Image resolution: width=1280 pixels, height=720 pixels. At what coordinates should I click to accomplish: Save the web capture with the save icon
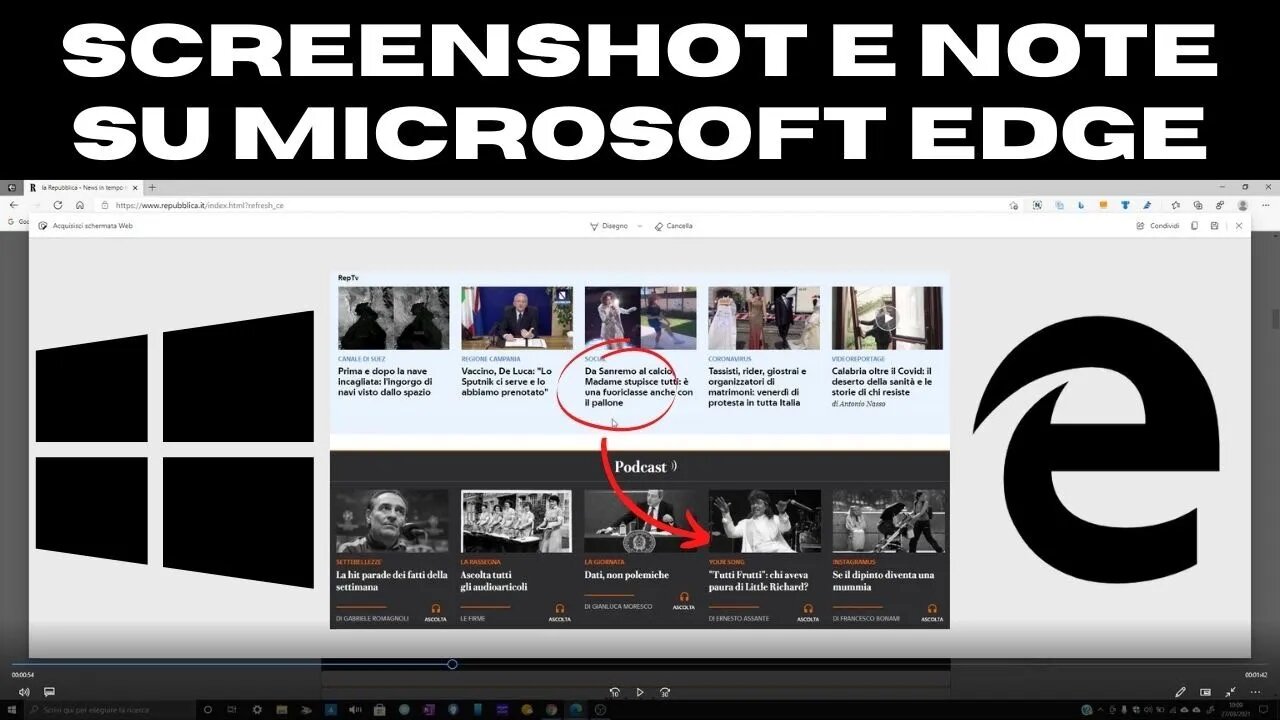point(1214,226)
